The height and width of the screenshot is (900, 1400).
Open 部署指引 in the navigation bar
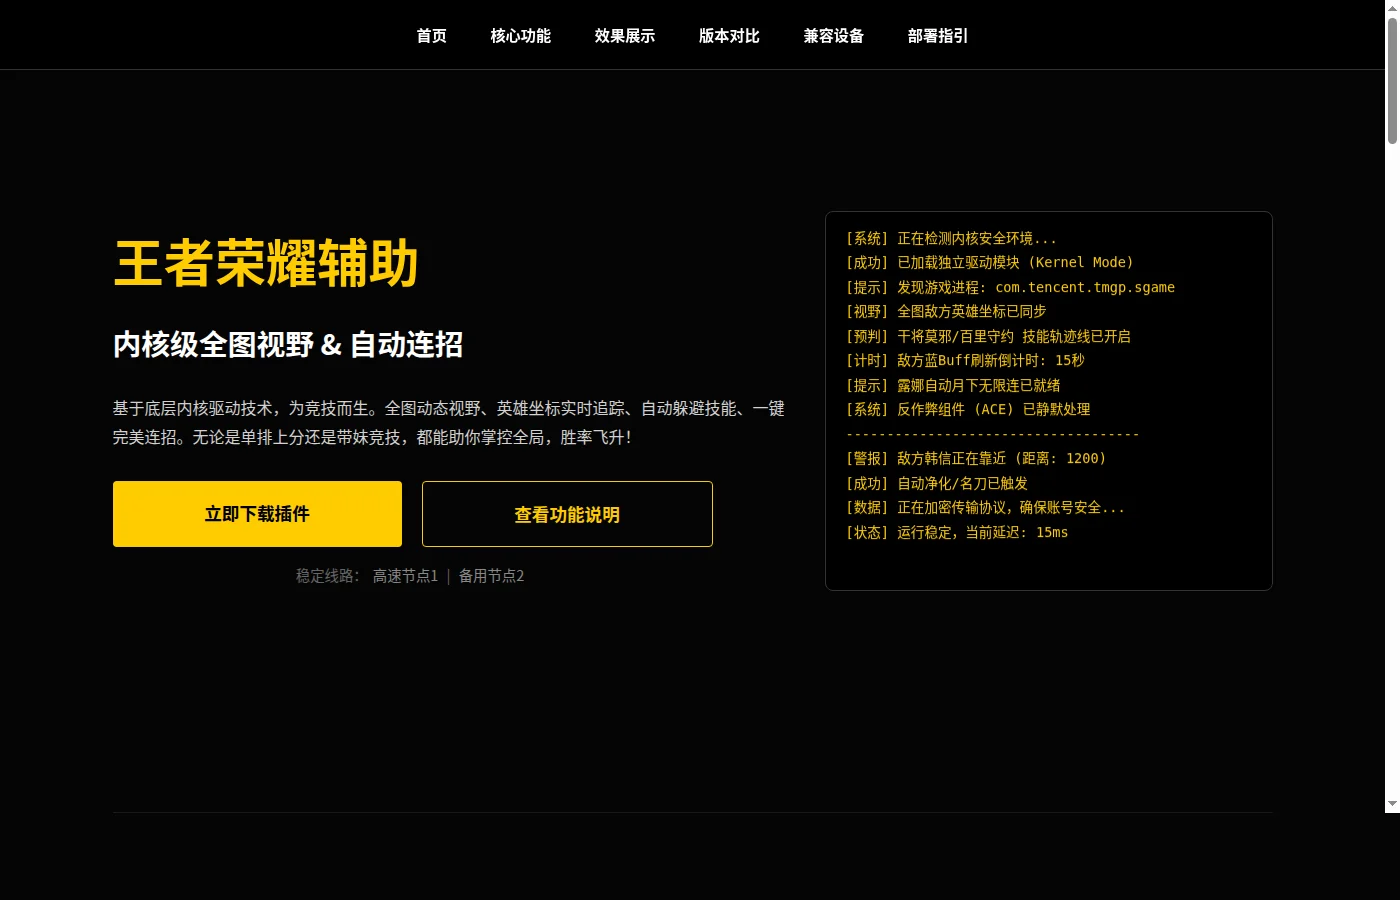[x=938, y=36]
